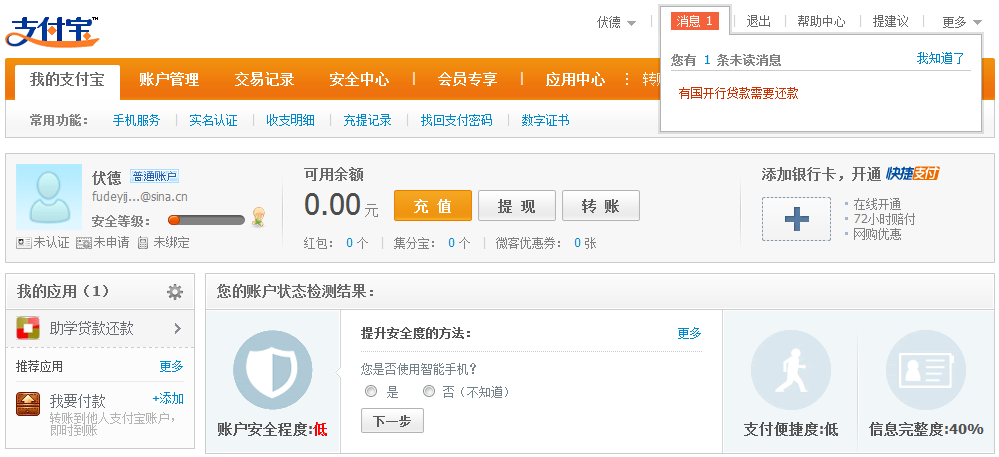Click the add bank card plus icon
Screen dimensions: 999x457
click(x=796, y=219)
